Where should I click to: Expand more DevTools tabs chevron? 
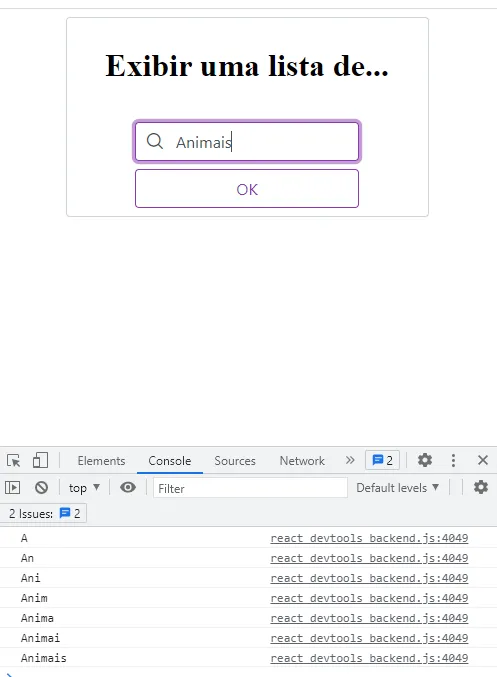click(x=350, y=460)
